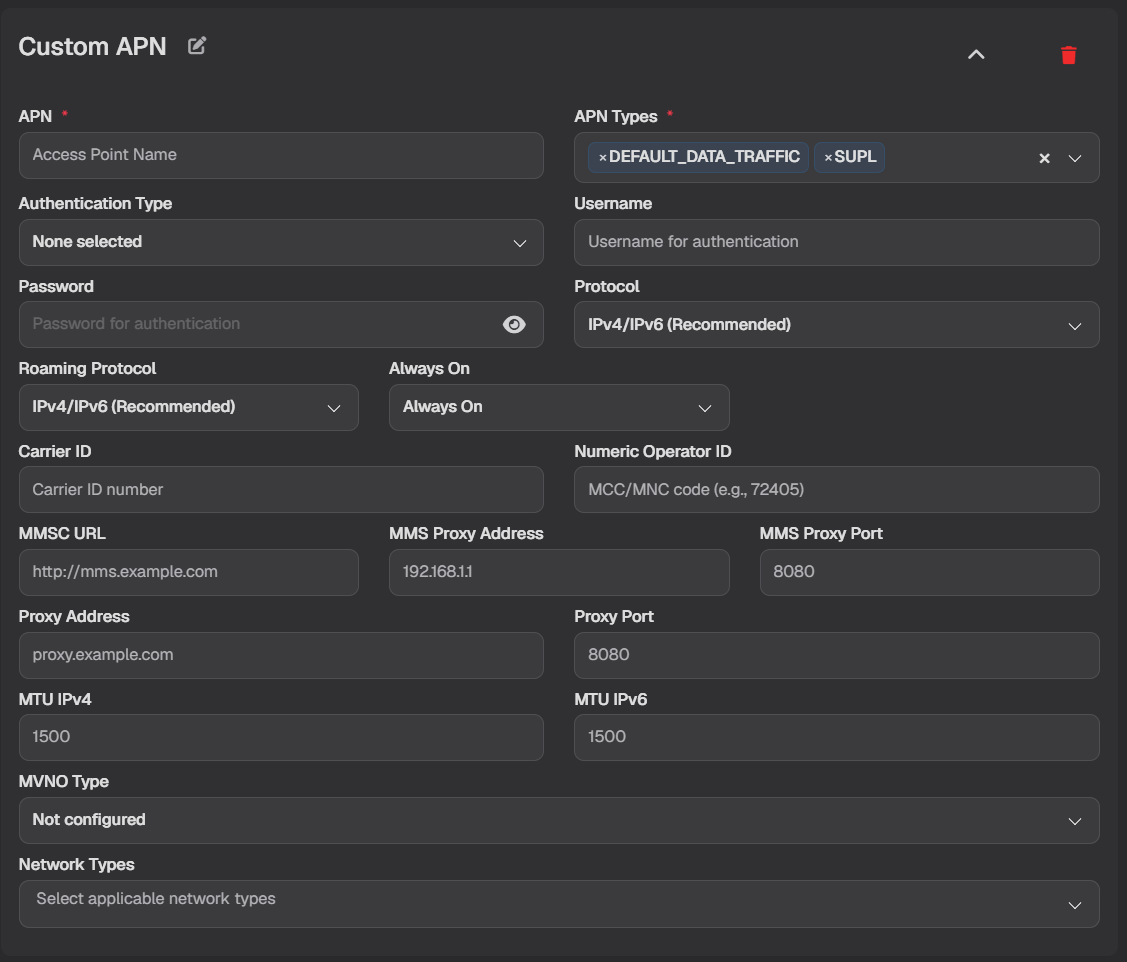The image size is (1127, 962).
Task: Click the MMS Proxy Port field
Action: point(929,572)
